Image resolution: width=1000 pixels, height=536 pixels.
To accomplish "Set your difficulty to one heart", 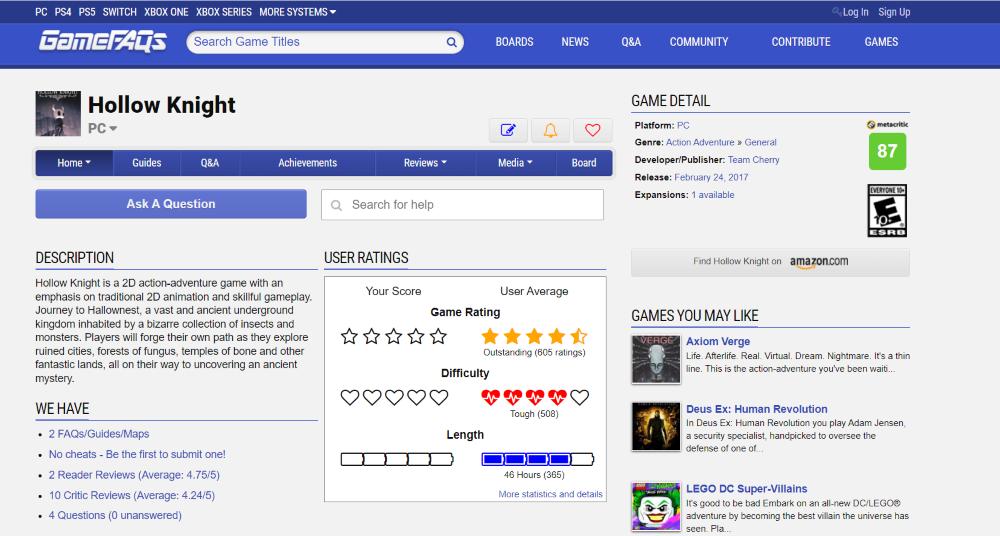I will tap(349, 398).
